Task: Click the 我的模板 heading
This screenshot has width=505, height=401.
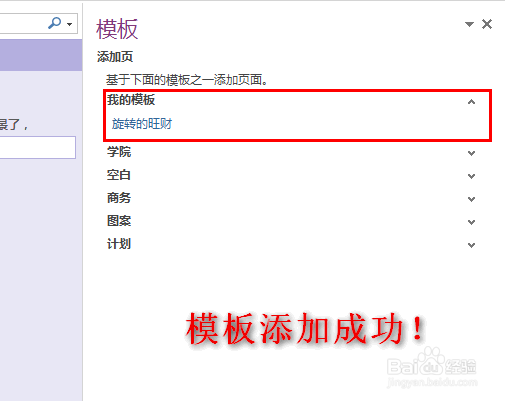Action: pos(131,100)
